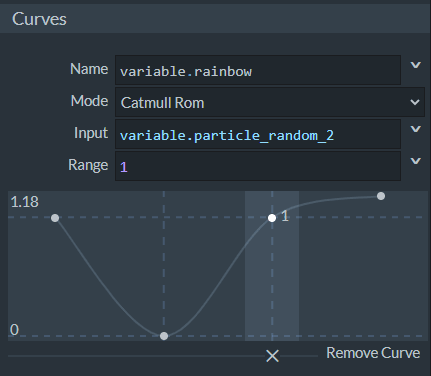
Task: Click the horizontal line left of the X icon
Action: [x=137, y=356]
